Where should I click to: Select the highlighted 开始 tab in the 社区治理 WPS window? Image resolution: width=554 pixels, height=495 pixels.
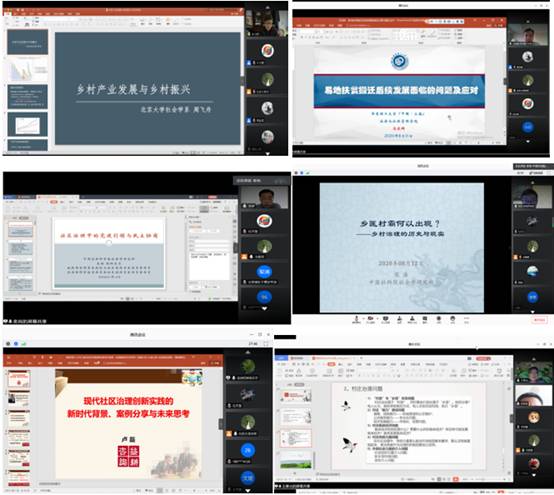click(x=54, y=202)
